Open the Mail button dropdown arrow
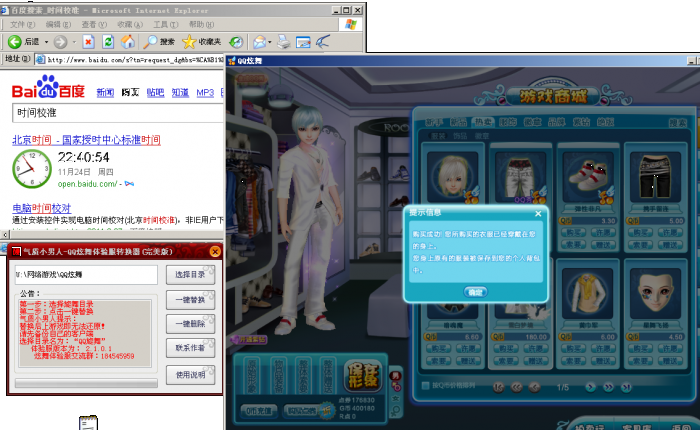The height and width of the screenshot is (430, 700). 270,42
